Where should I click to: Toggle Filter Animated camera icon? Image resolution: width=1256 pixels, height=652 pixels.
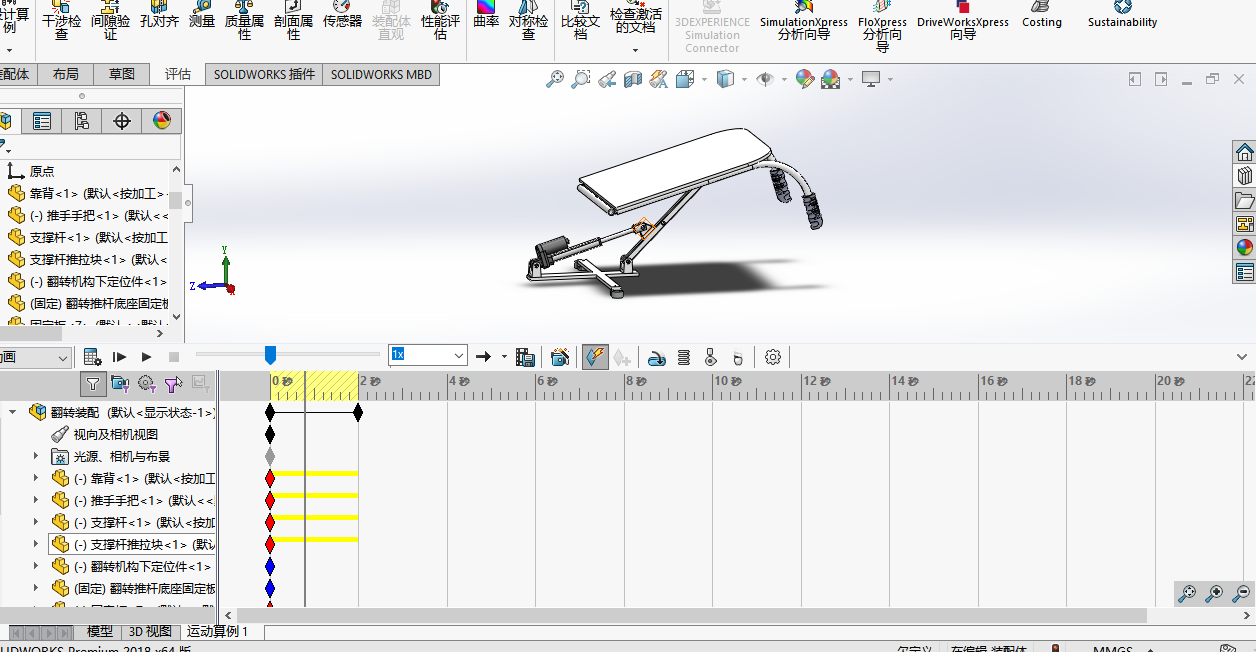[120, 383]
